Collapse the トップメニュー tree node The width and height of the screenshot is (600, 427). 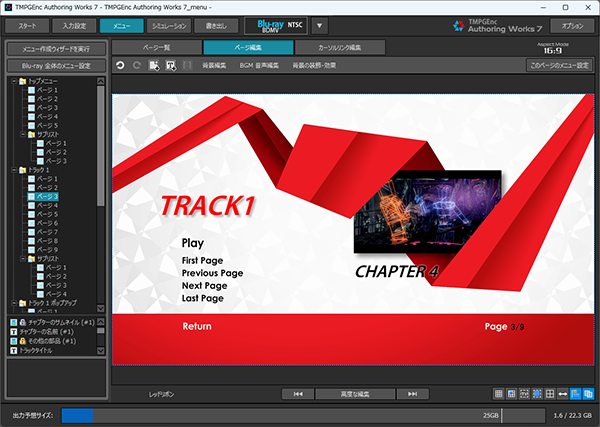tap(14, 81)
